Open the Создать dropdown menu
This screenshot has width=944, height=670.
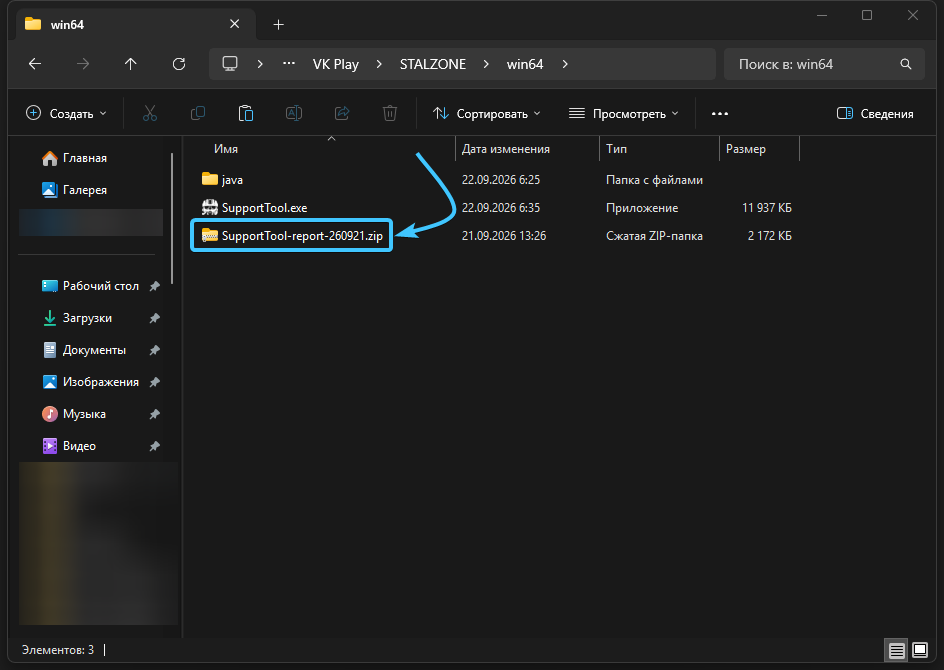66,113
